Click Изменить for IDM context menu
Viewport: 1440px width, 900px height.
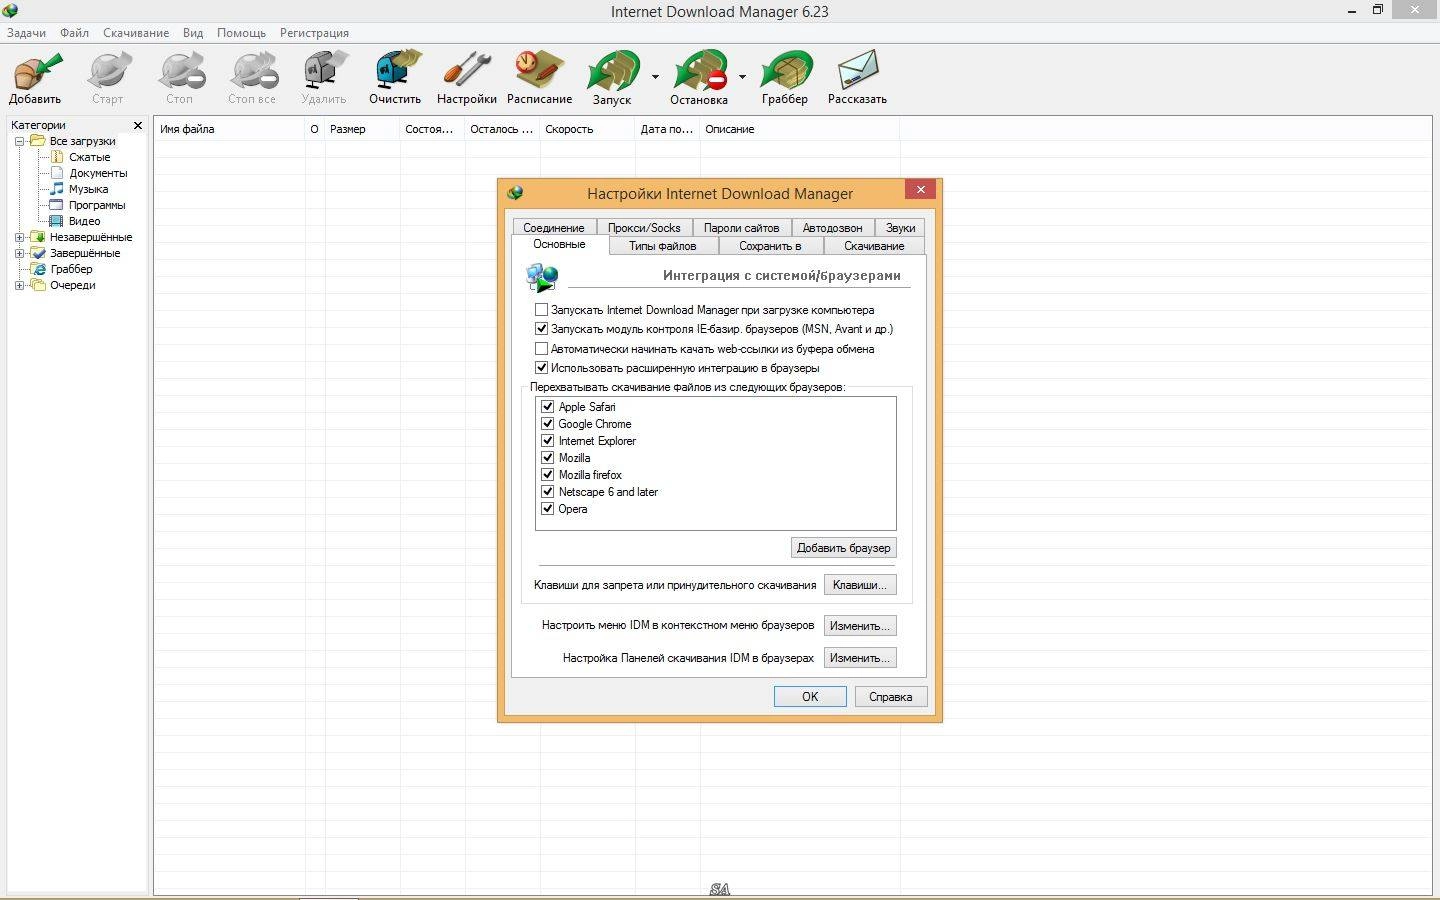[860, 626]
